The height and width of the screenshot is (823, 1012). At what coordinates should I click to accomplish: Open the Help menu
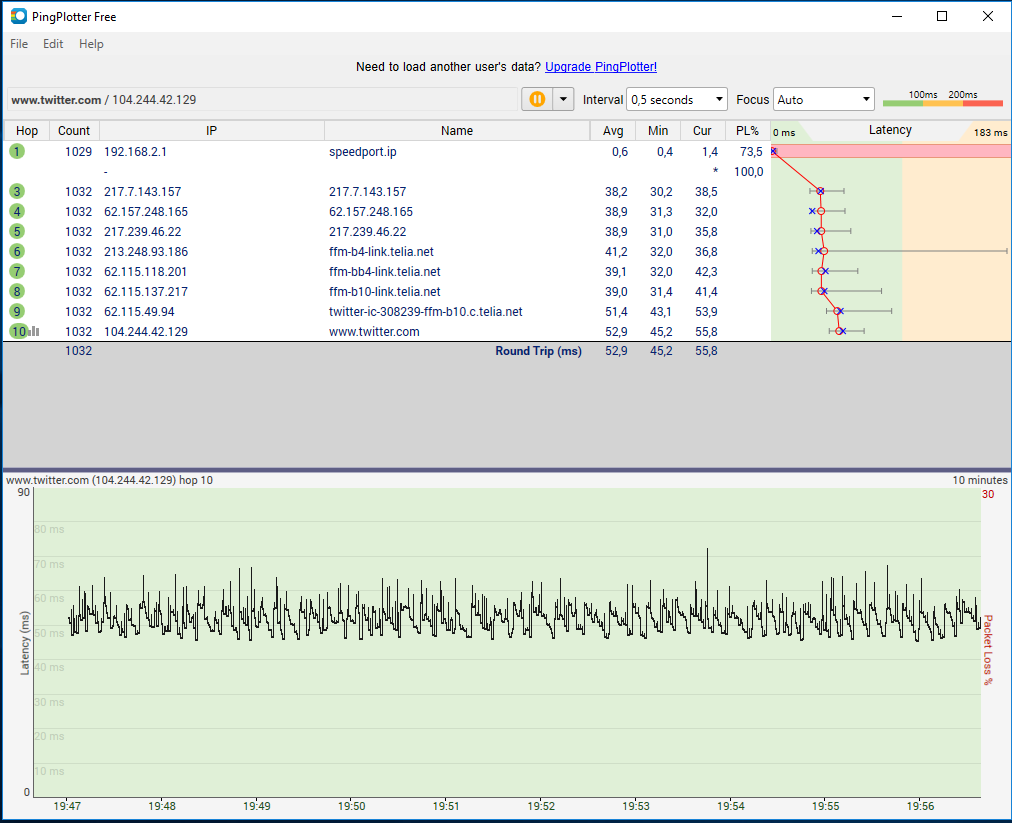[x=91, y=44]
